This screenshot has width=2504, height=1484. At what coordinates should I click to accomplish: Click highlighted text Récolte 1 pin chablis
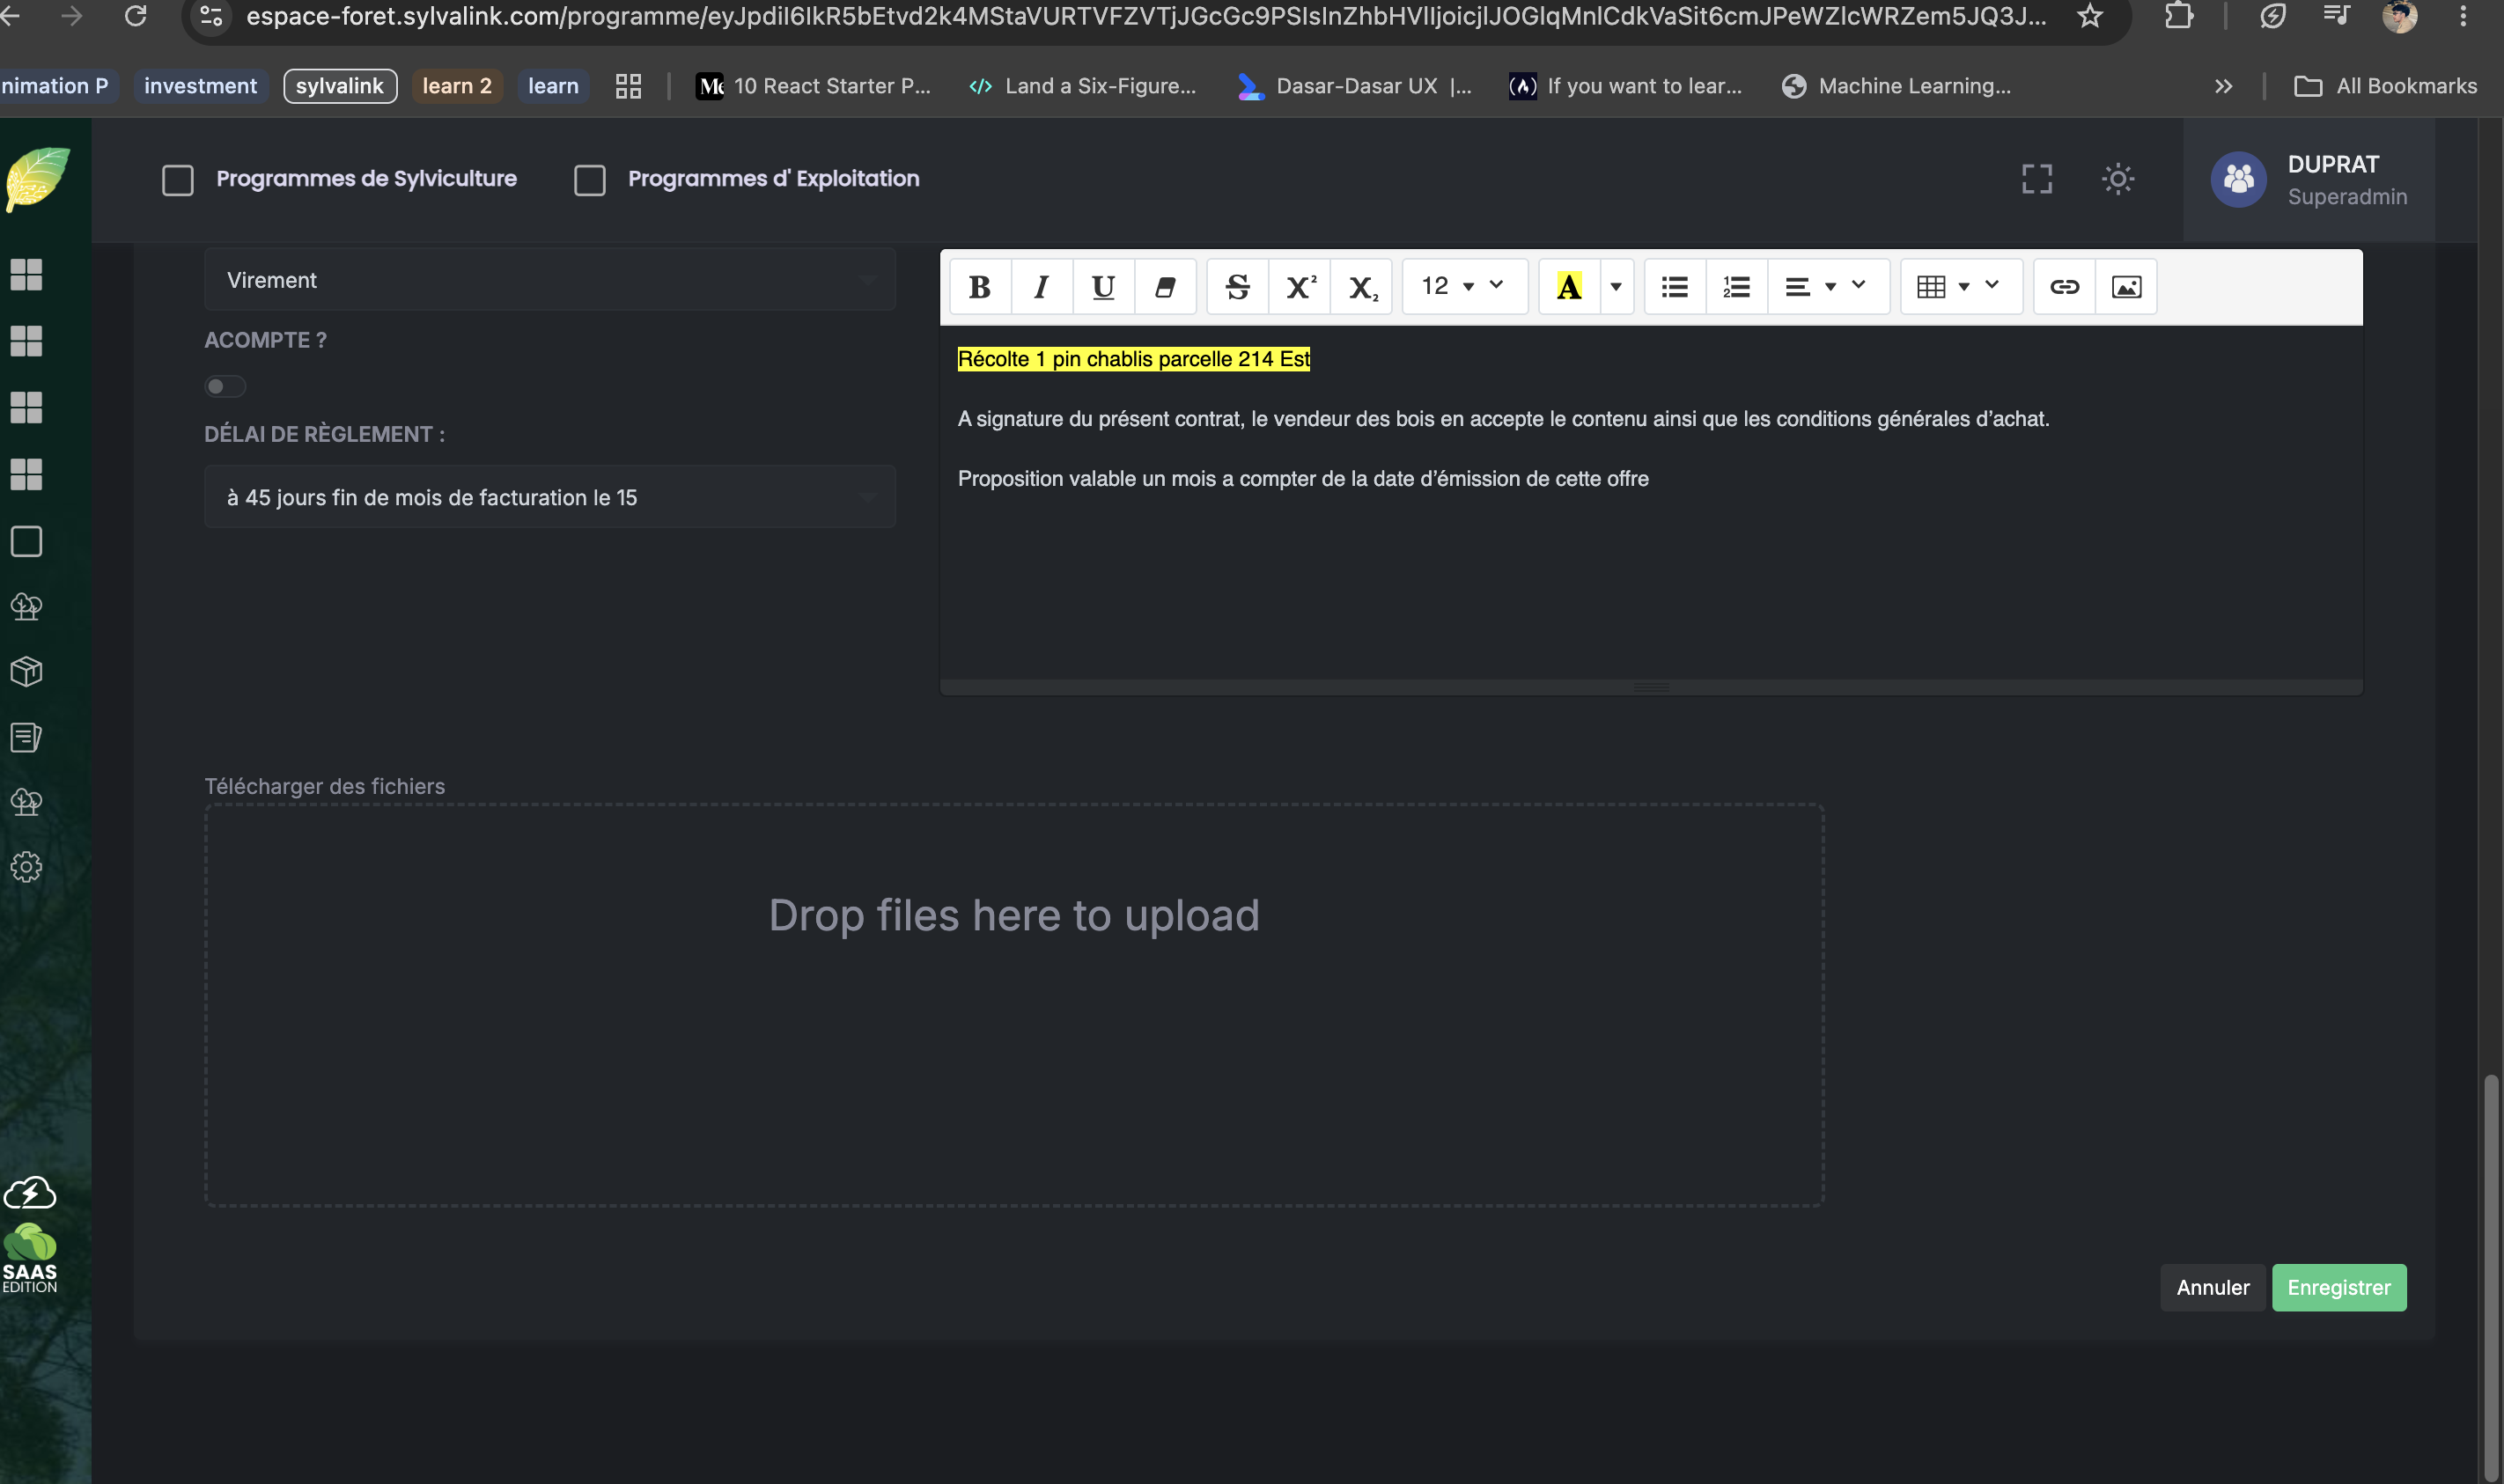pos(1134,359)
